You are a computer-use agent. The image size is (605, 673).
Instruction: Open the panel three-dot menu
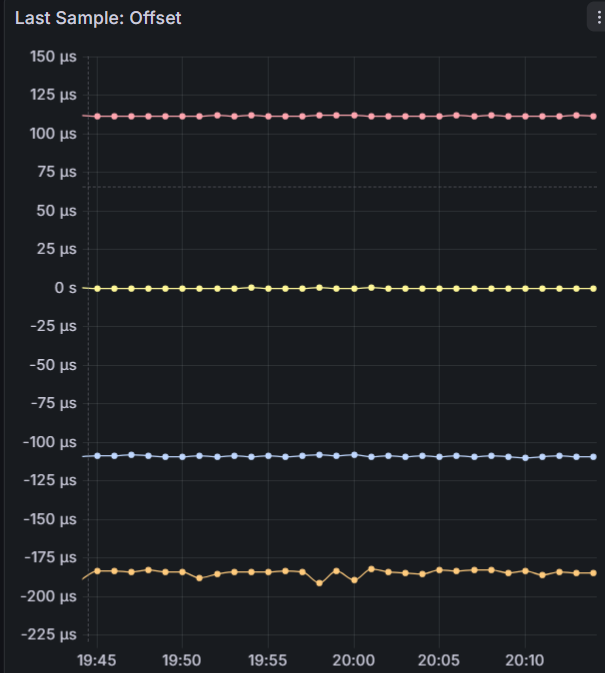[598, 17]
